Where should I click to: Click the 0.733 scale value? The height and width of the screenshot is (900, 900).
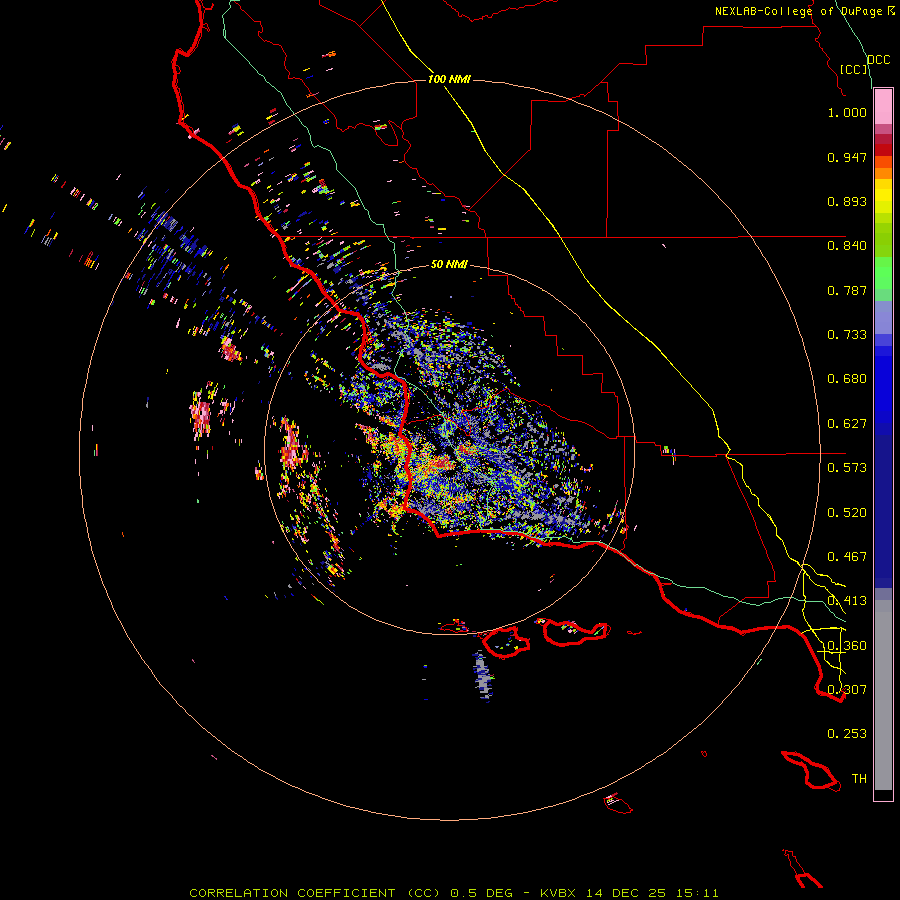click(847, 335)
